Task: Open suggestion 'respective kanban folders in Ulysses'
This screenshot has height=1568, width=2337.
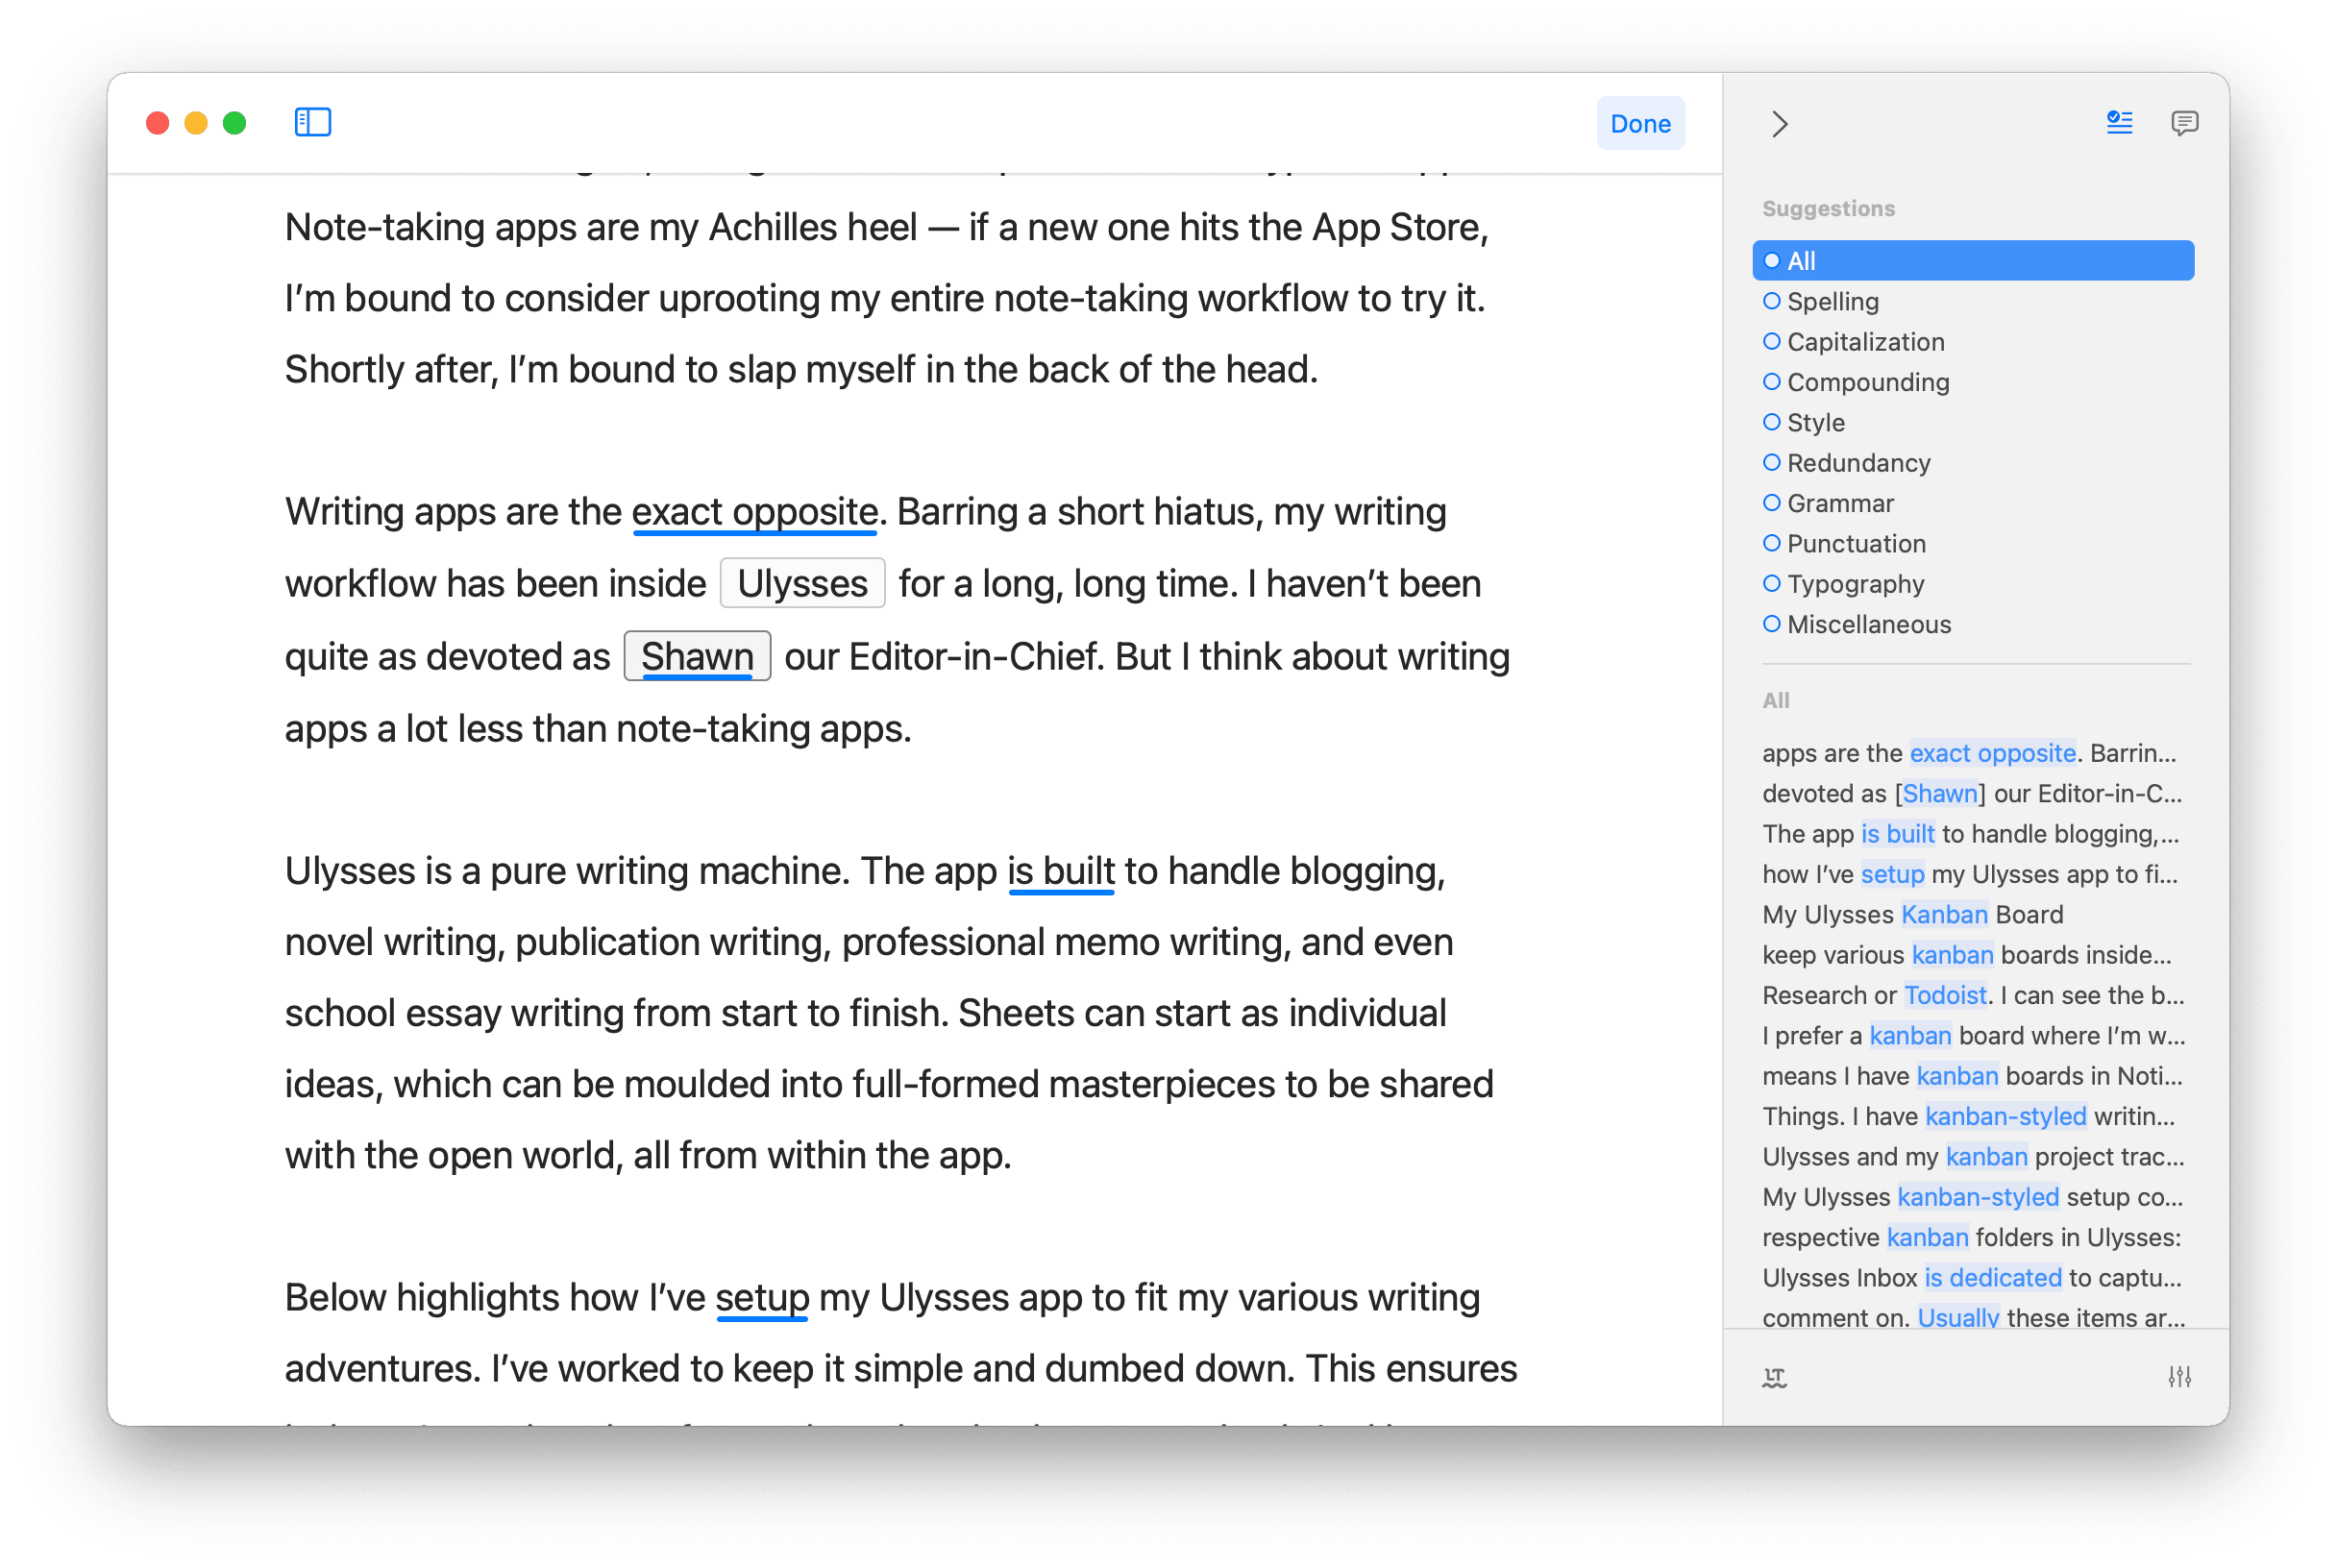Action: pos(1974,1238)
